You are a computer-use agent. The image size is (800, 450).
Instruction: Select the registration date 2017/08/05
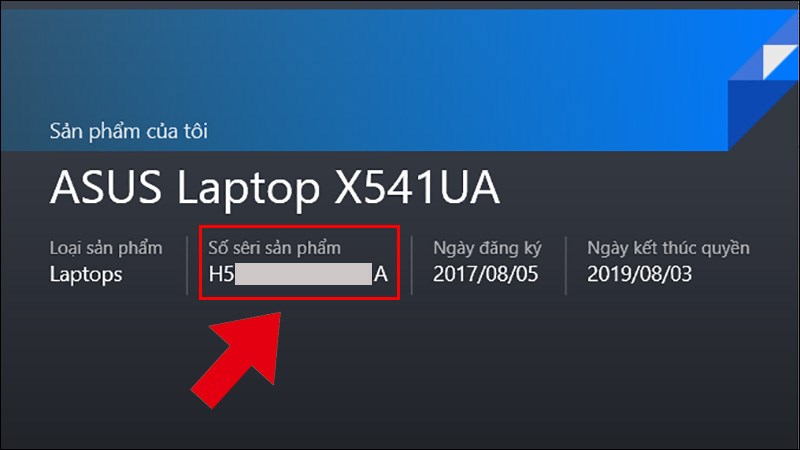[x=486, y=274]
